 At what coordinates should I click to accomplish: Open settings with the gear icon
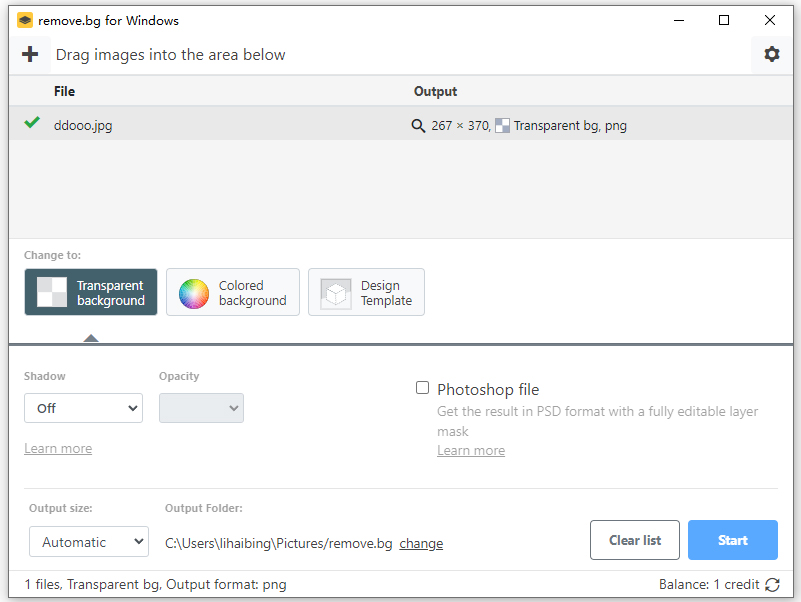[771, 54]
